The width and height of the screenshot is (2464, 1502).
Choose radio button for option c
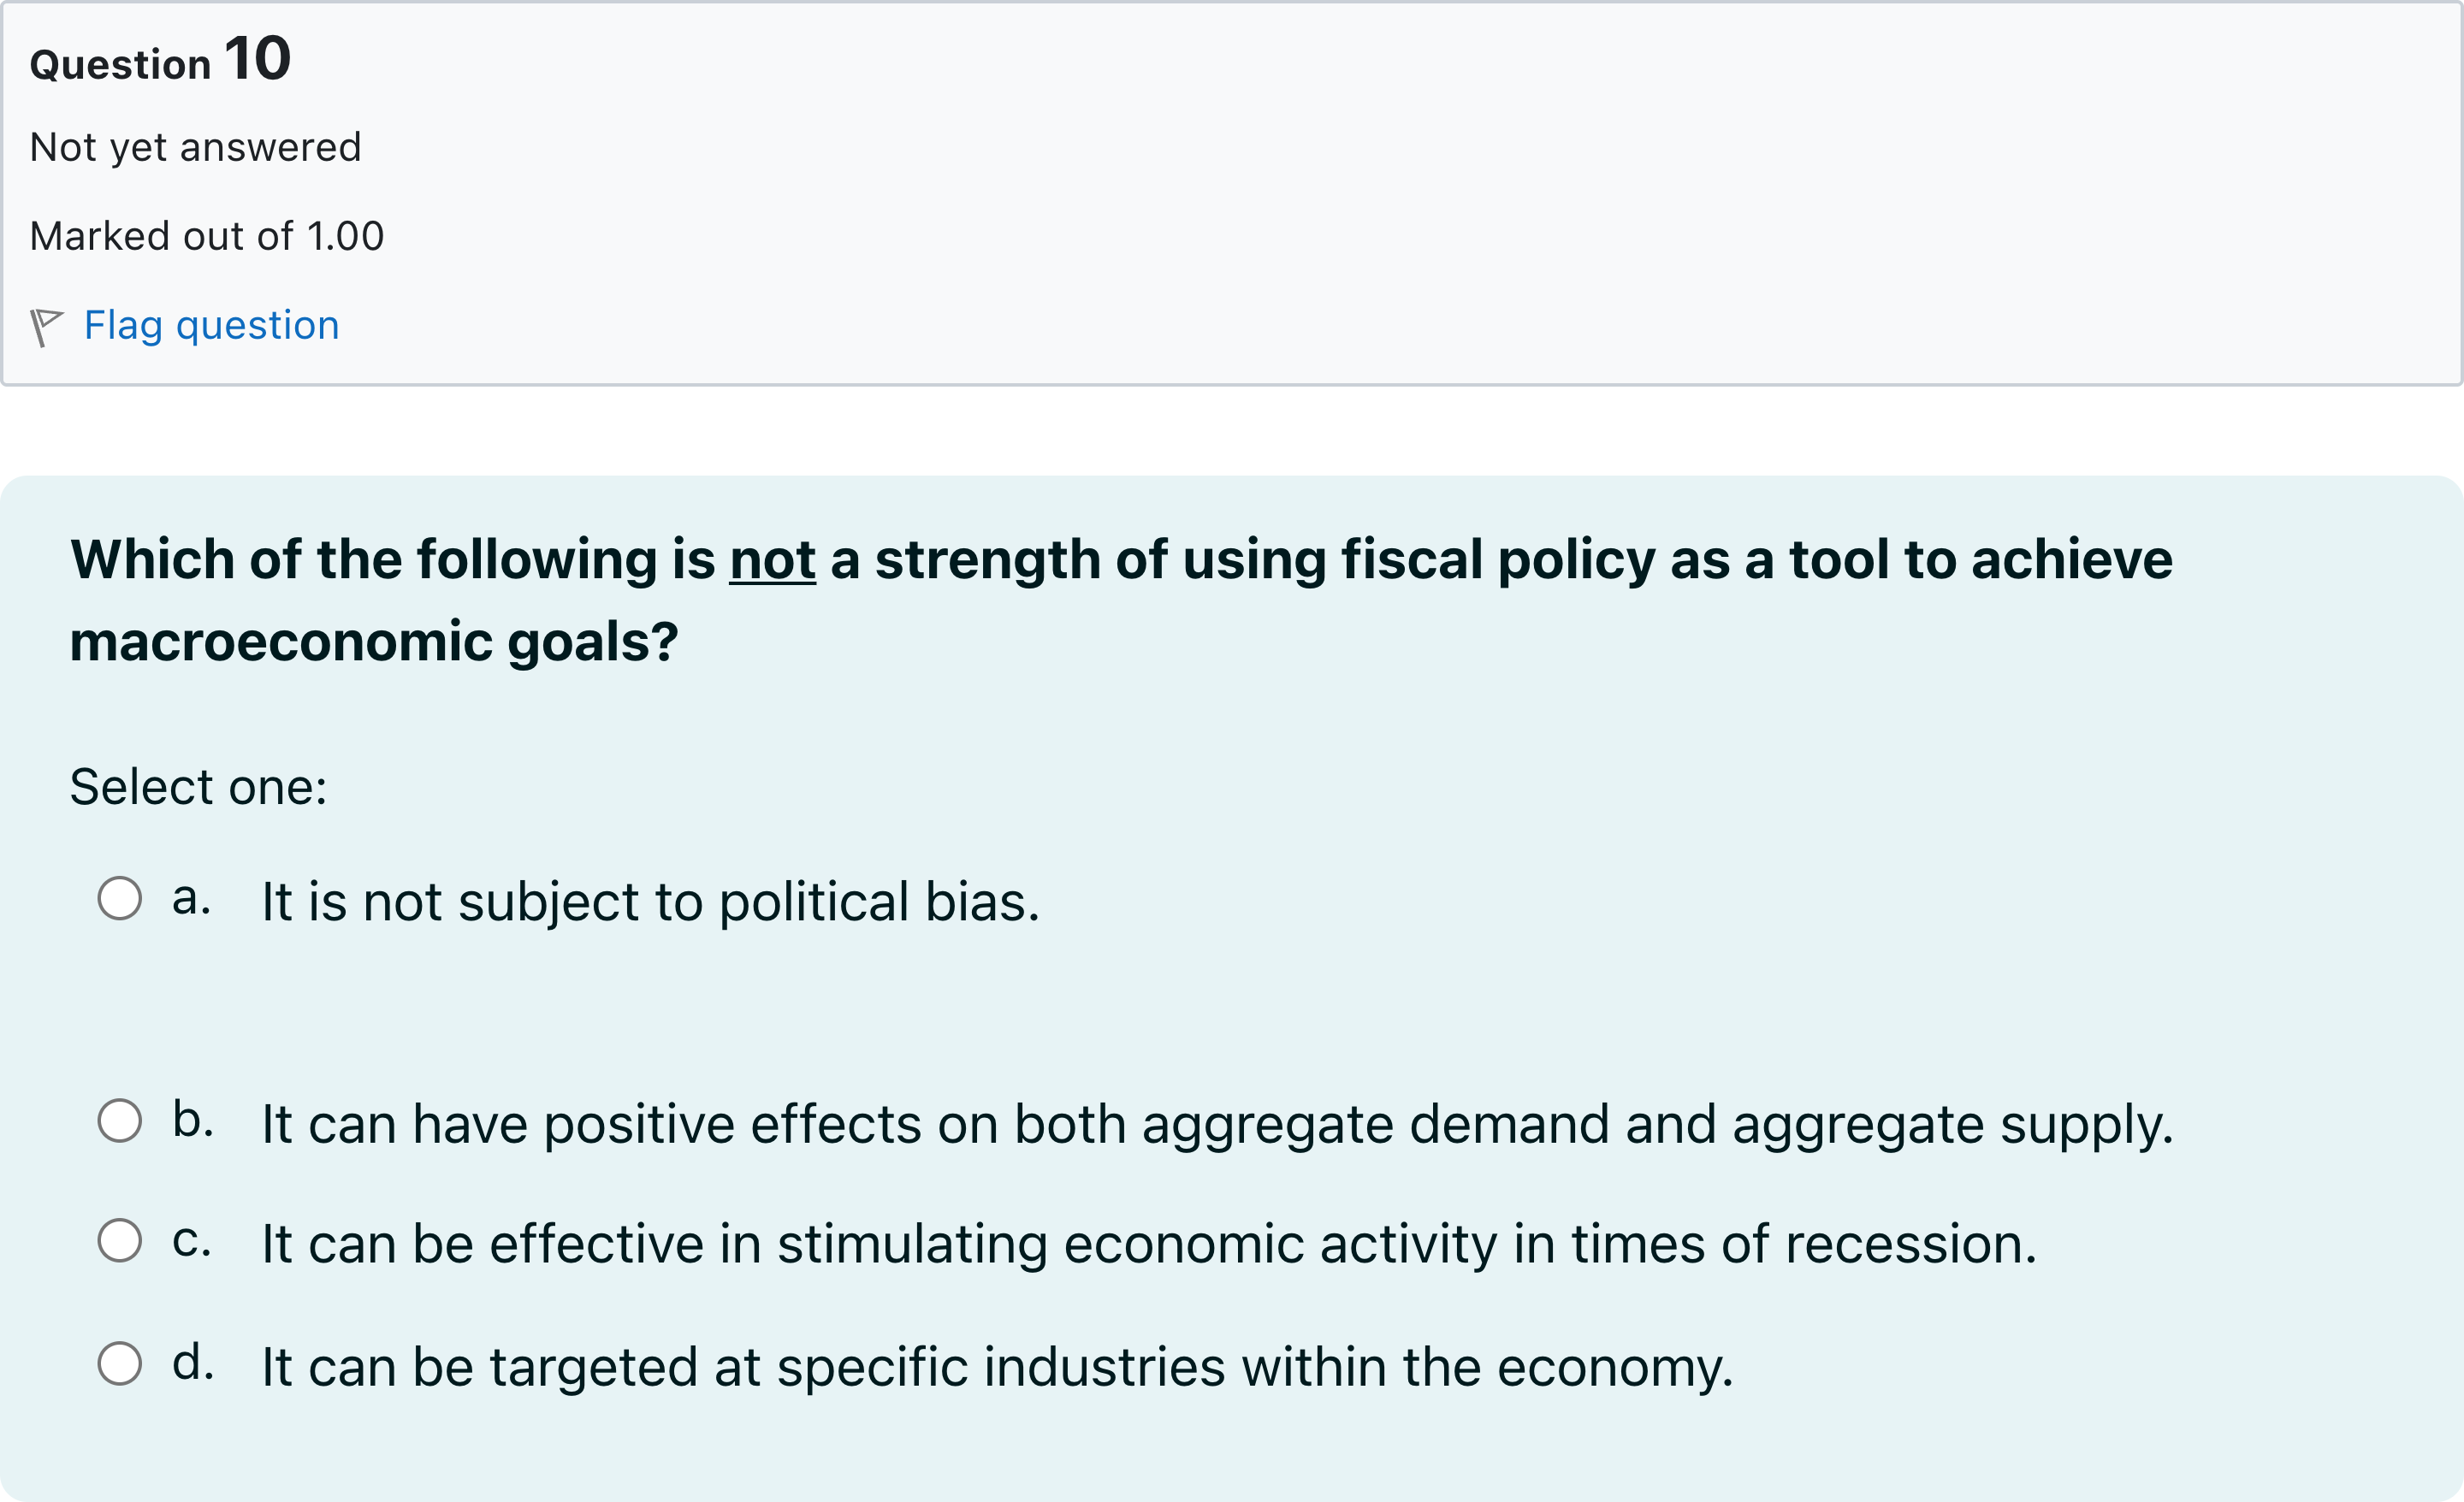click(x=119, y=1240)
